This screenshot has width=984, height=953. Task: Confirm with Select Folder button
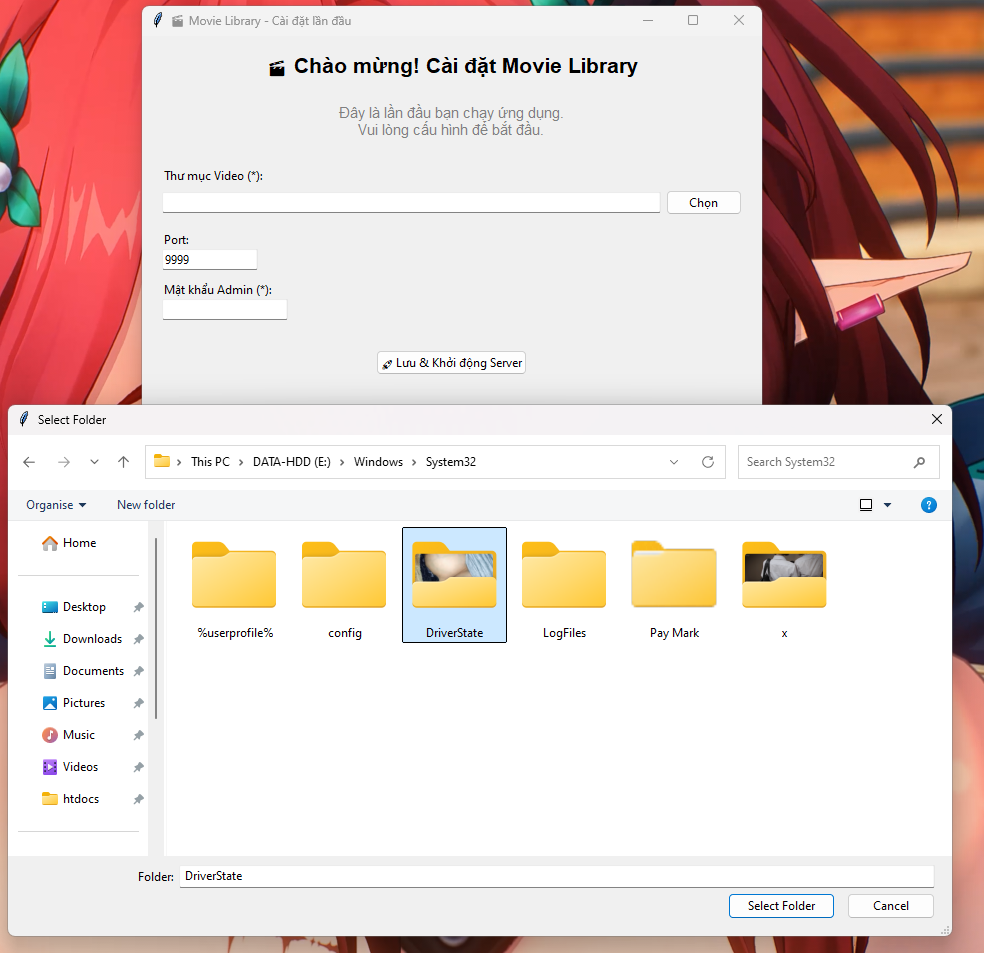click(x=781, y=906)
